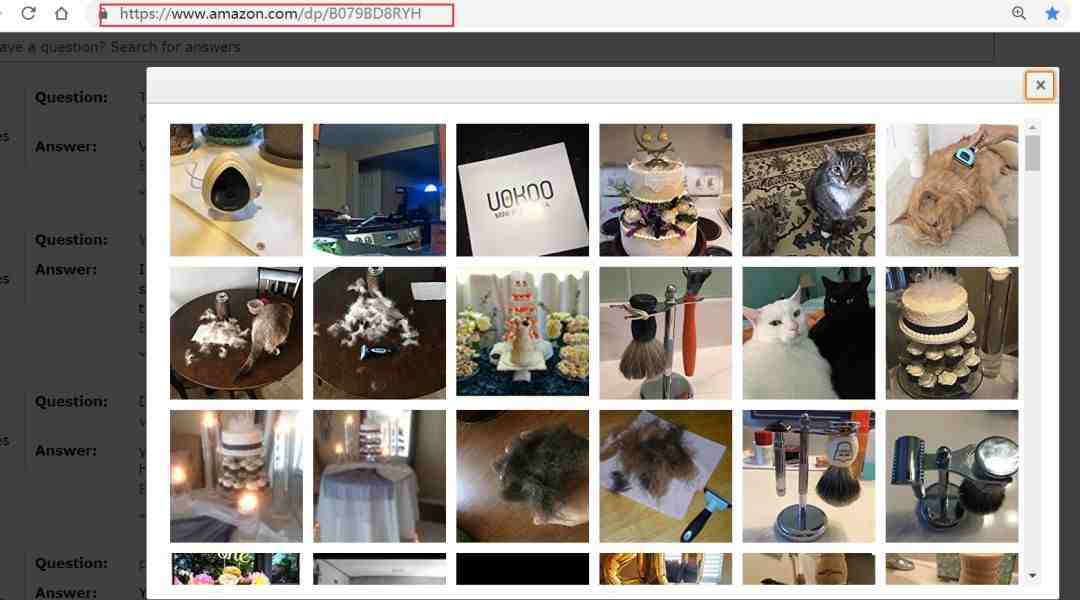Close the image gallery popup
Screen dimensions: 1080x600
click(1040, 85)
